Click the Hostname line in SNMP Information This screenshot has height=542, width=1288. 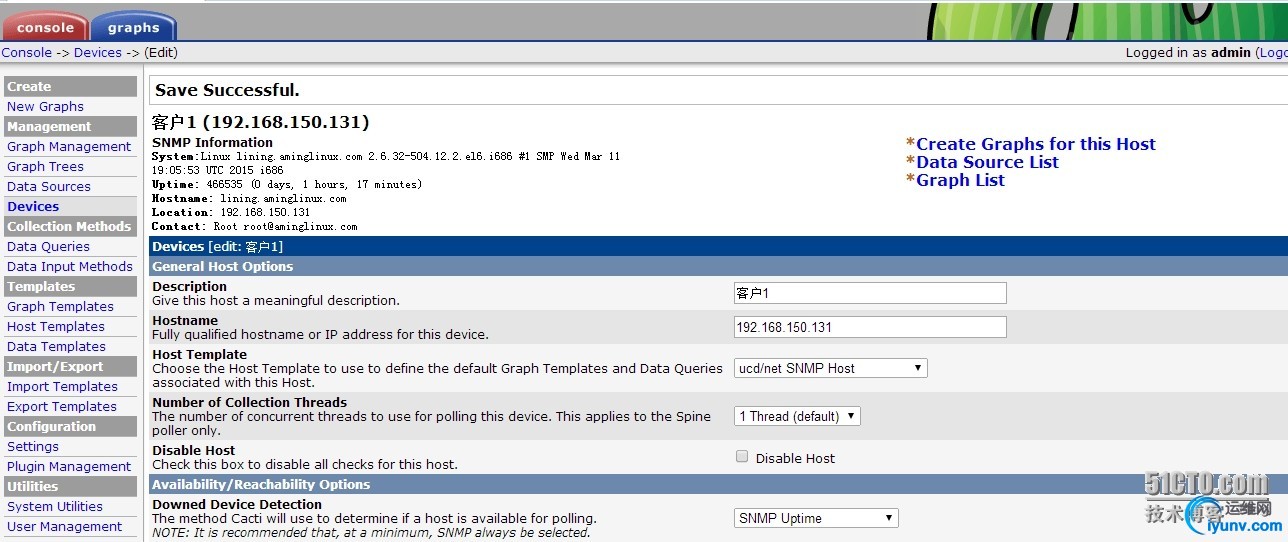point(249,199)
